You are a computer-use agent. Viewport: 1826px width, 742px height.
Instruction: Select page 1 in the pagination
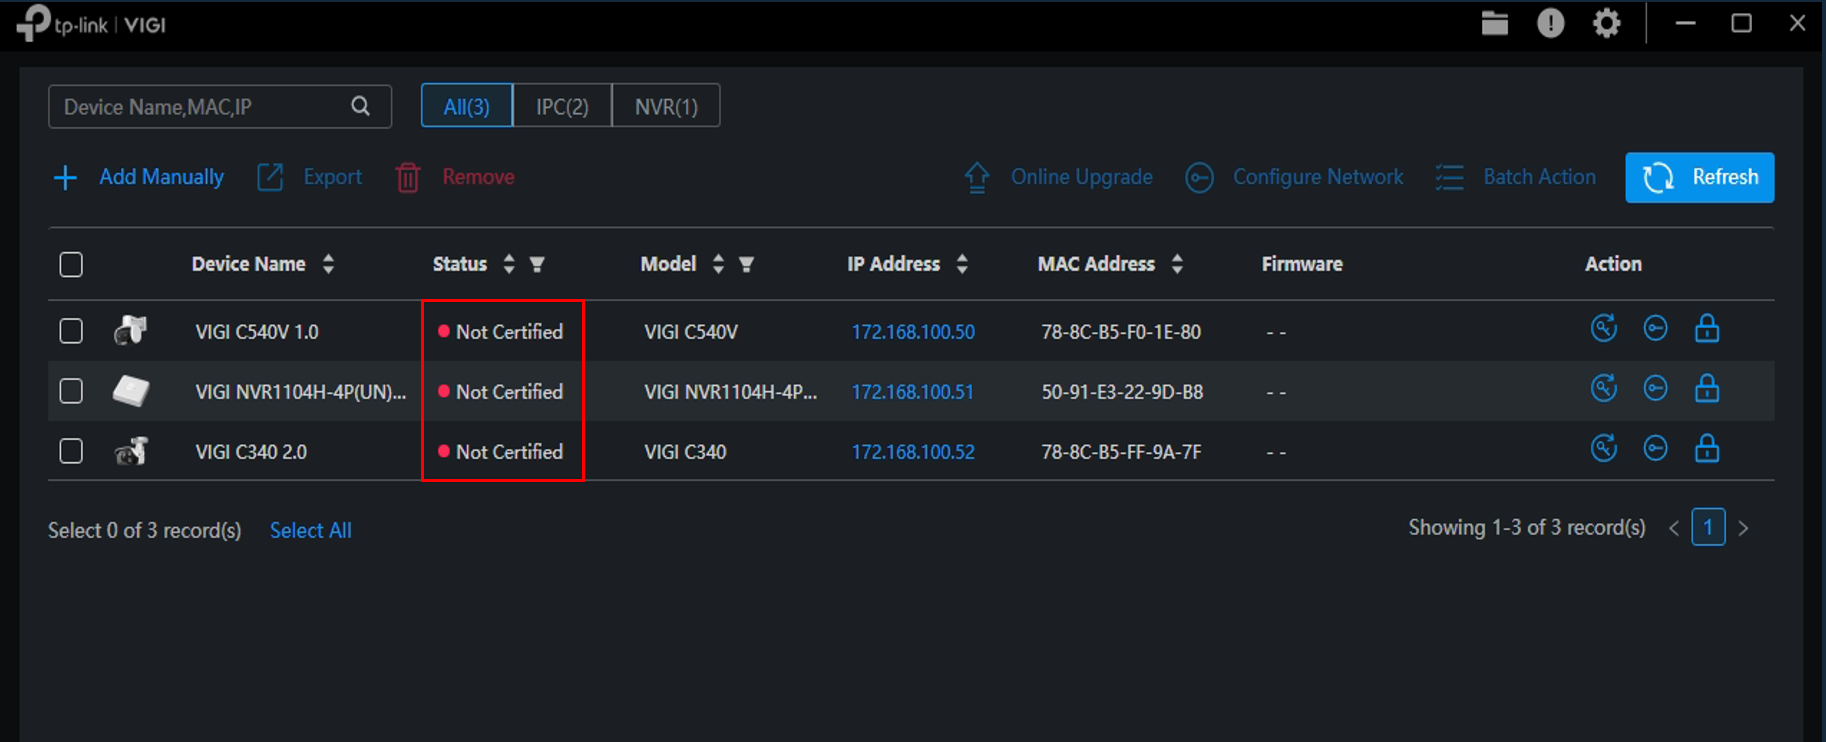pos(1708,527)
